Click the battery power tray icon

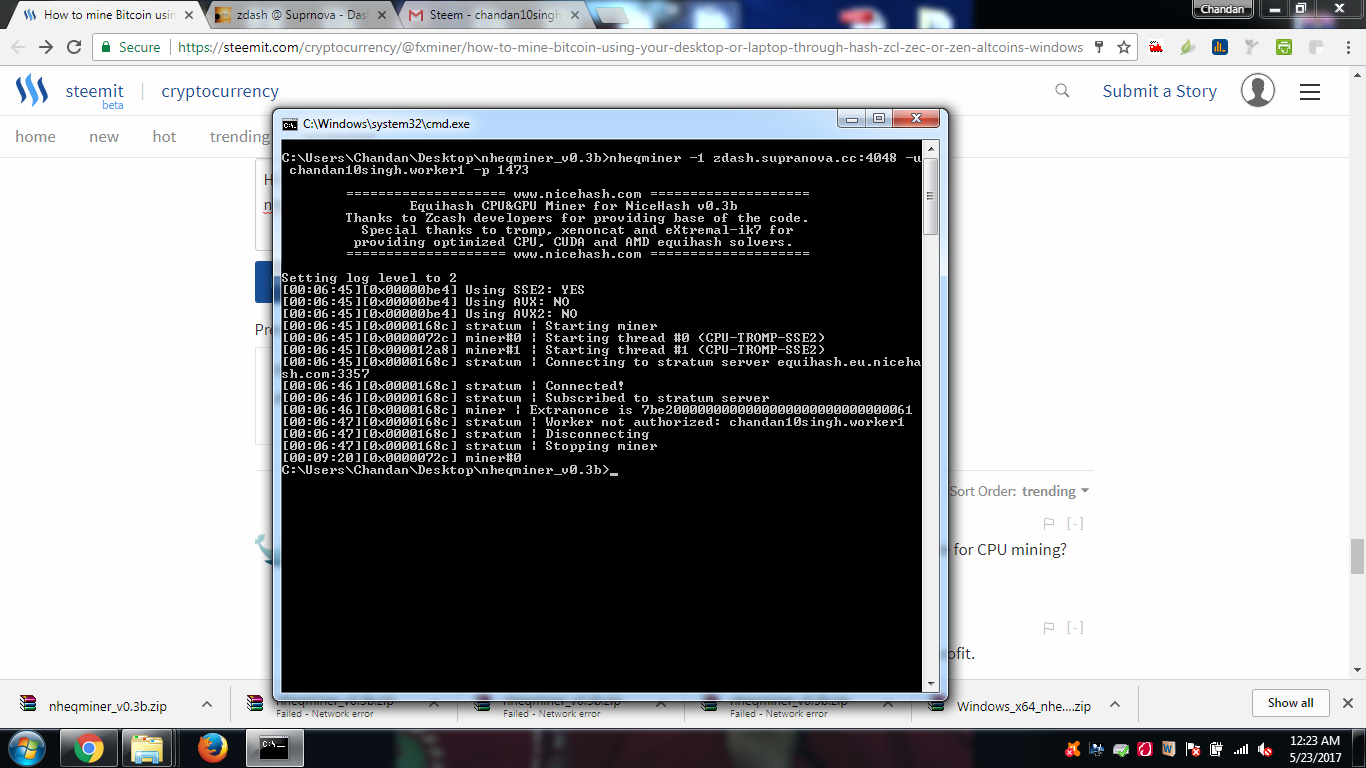click(x=1217, y=749)
